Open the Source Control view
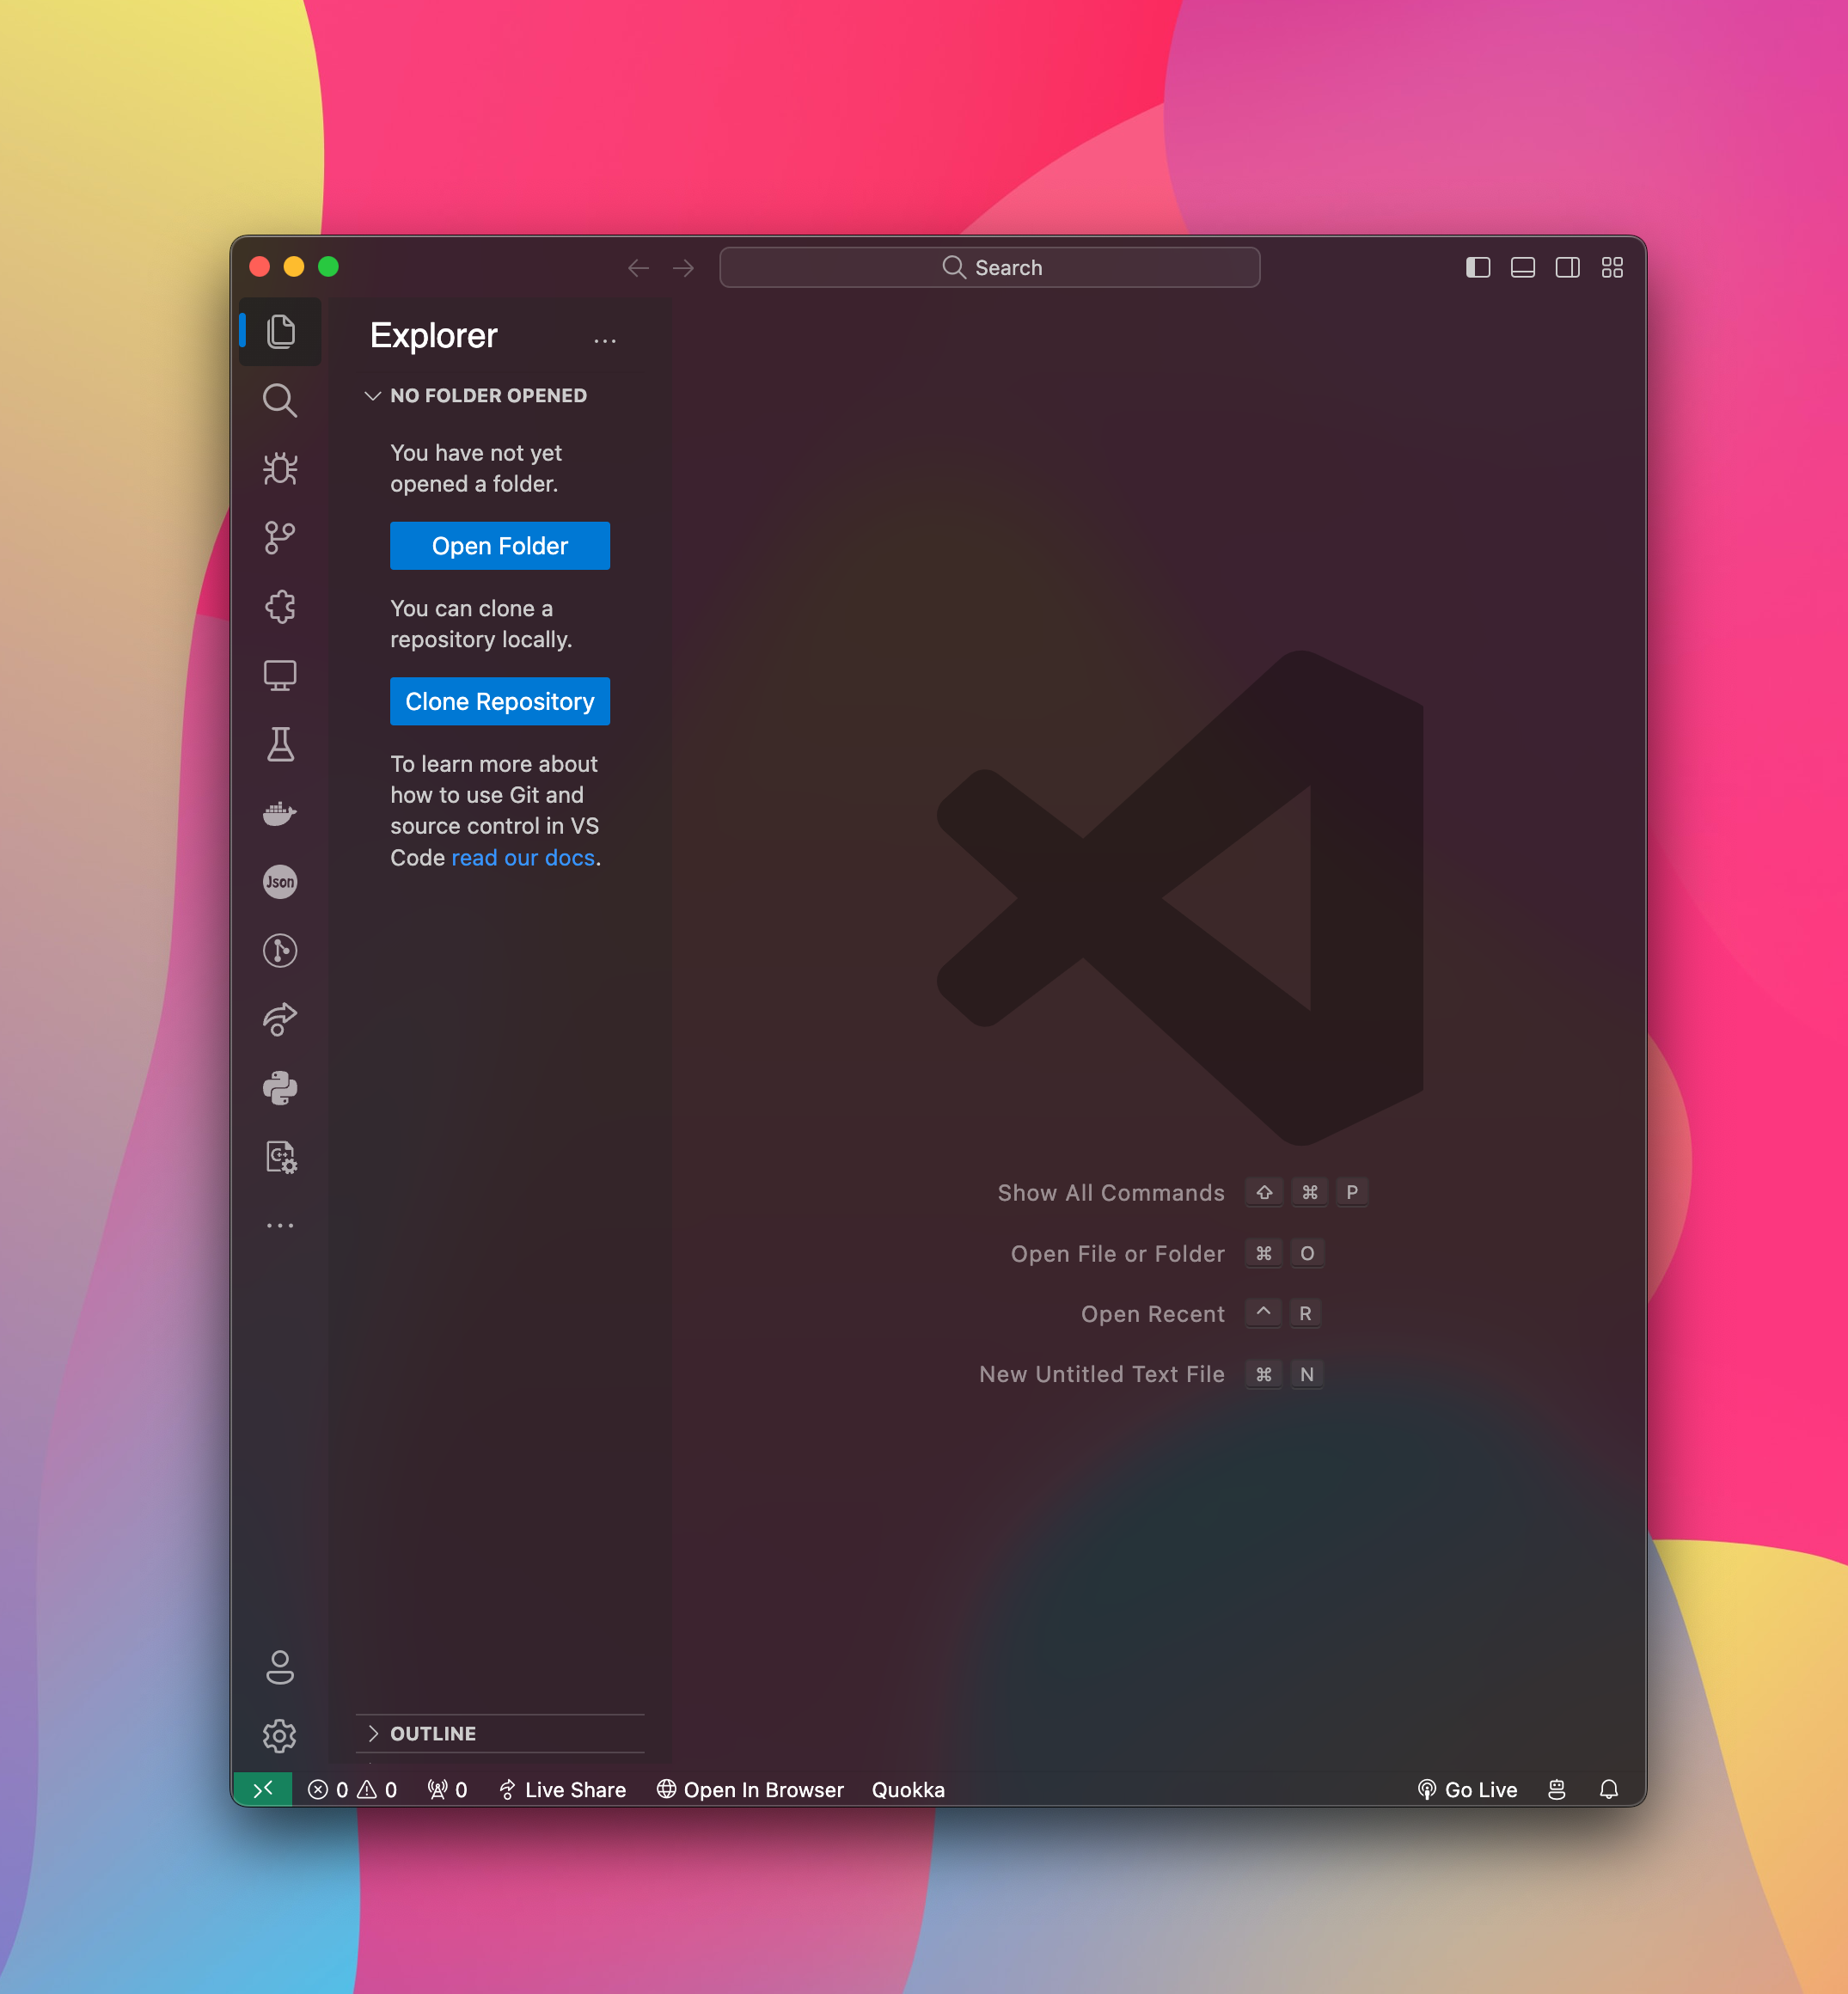This screenshot has width=1848, height=1994. click(279, 538)
